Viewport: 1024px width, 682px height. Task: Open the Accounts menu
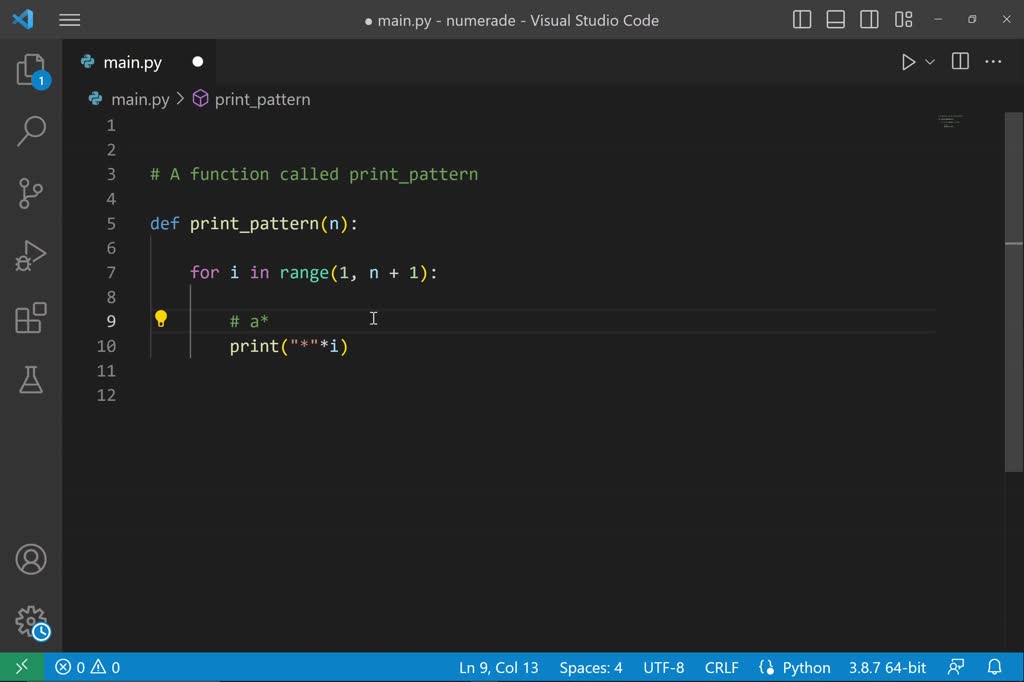click(31, 559)
